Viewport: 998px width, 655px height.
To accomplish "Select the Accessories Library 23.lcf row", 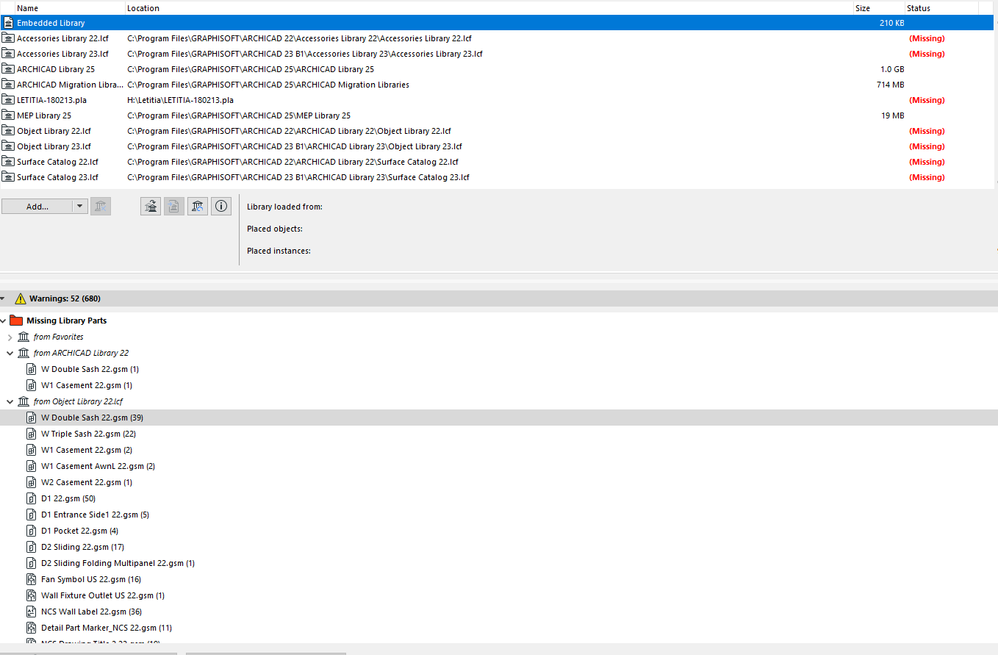I will 496,54.
